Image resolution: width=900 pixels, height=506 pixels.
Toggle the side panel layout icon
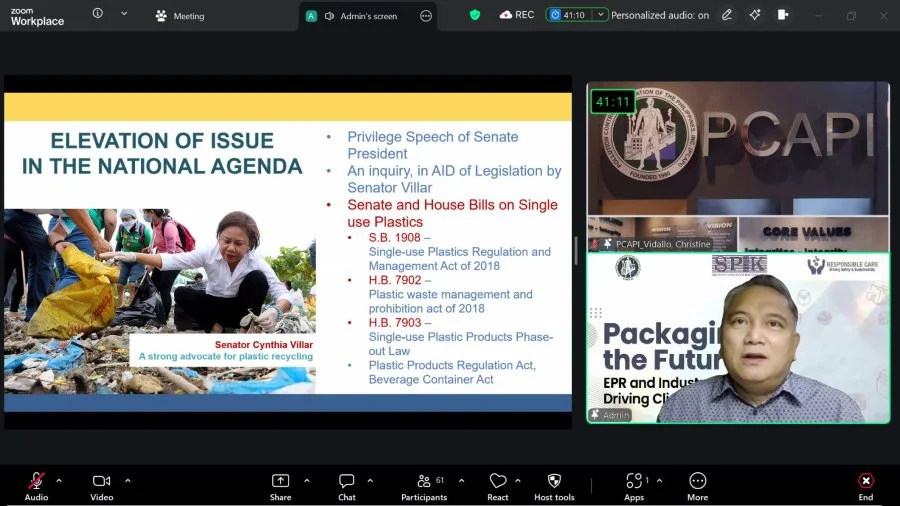coord(783,15)
